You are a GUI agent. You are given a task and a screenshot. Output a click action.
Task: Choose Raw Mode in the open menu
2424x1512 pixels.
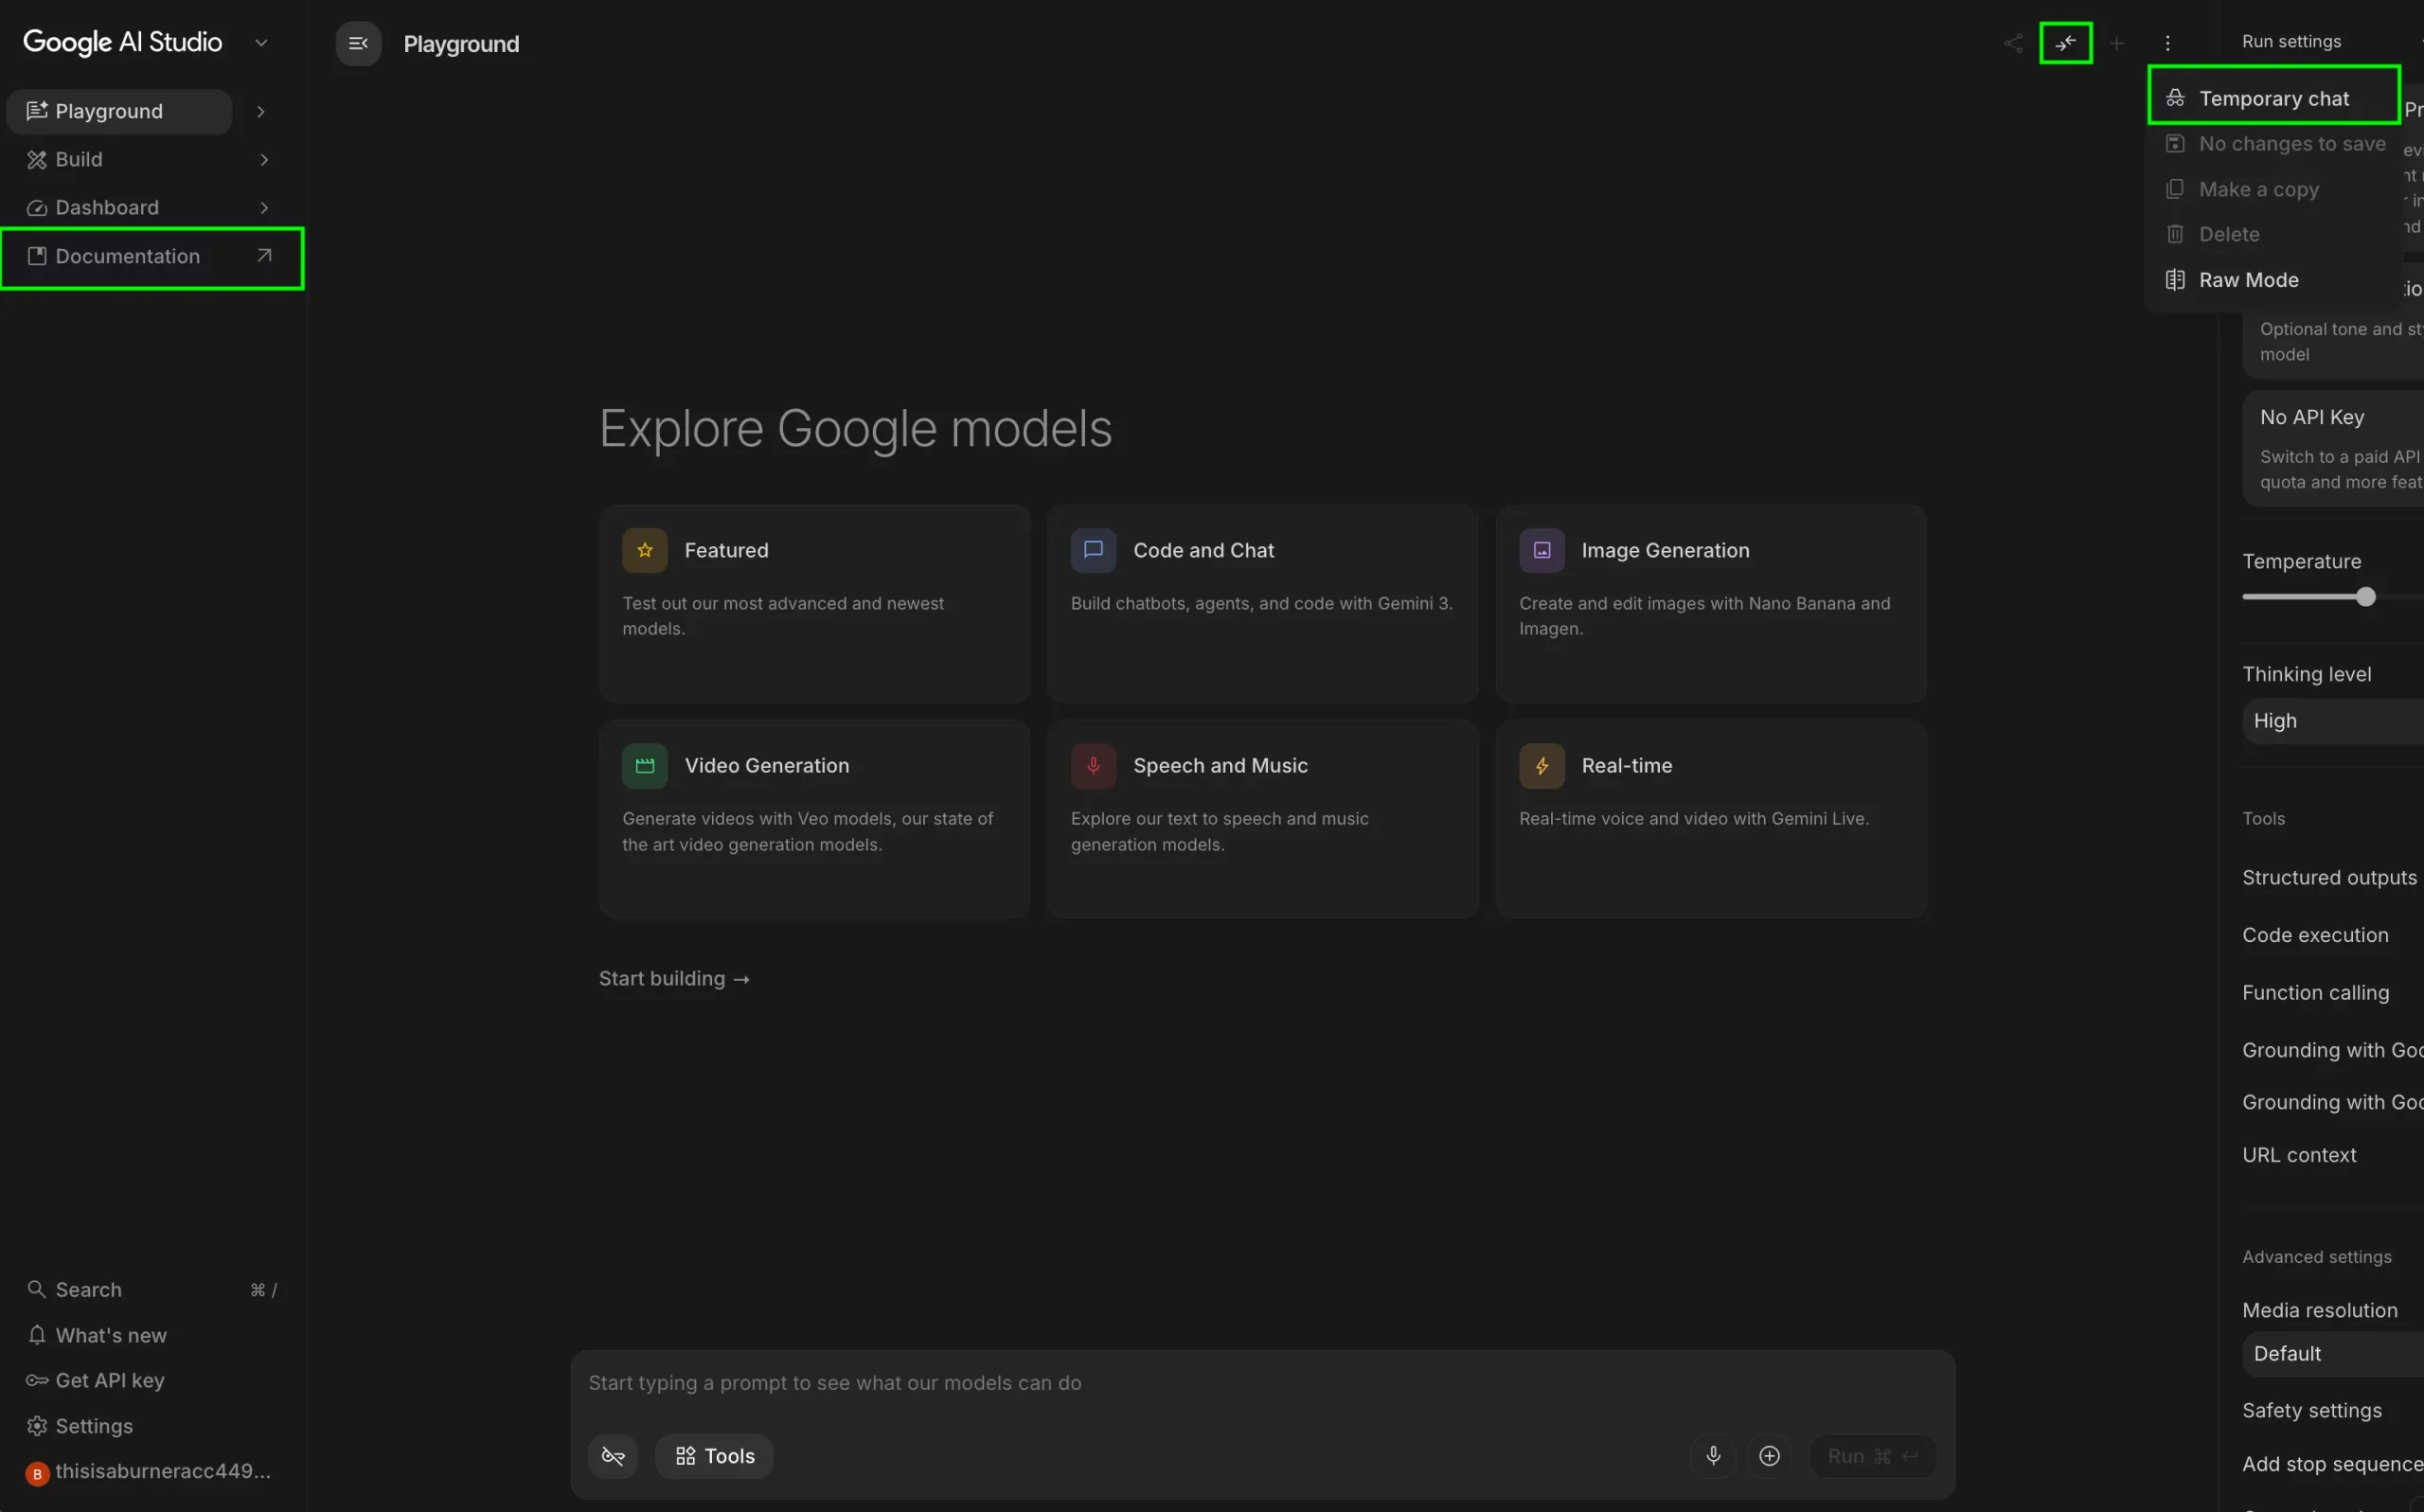(x=2250, y=279)
